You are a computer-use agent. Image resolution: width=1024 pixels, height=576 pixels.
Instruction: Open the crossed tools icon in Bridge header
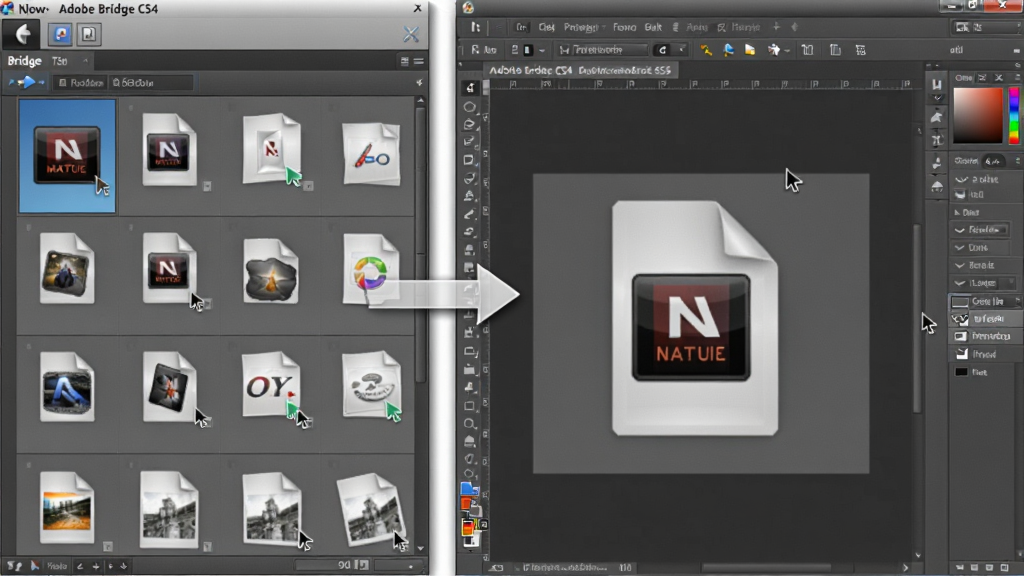[411, 34]
